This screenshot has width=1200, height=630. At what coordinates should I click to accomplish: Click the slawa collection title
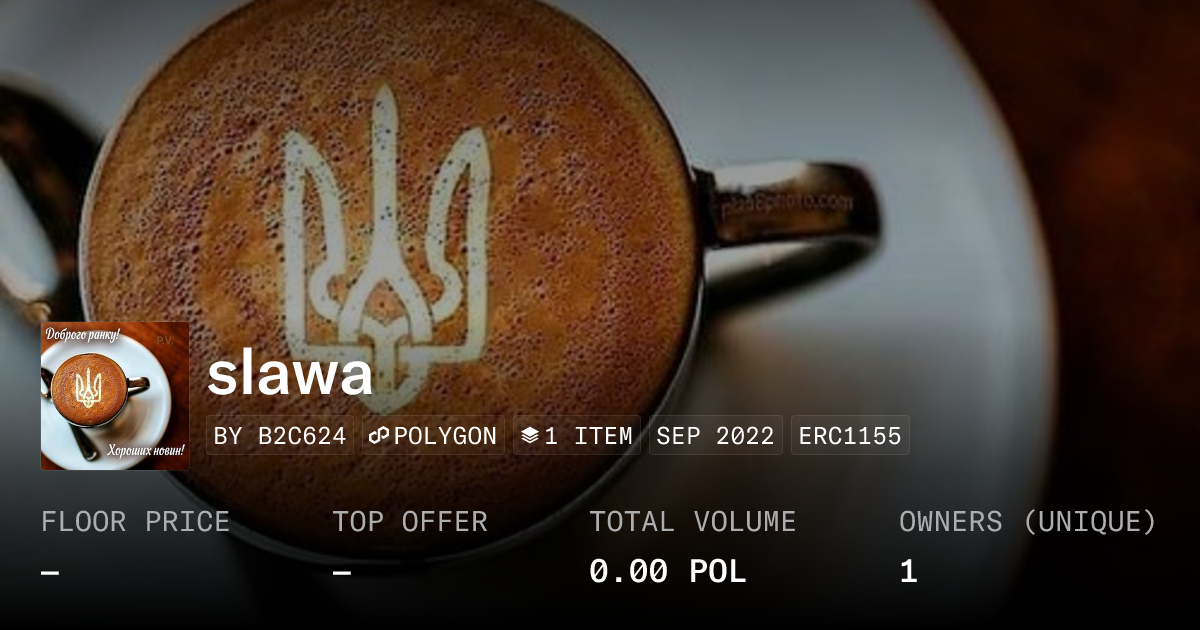point(290,374)
